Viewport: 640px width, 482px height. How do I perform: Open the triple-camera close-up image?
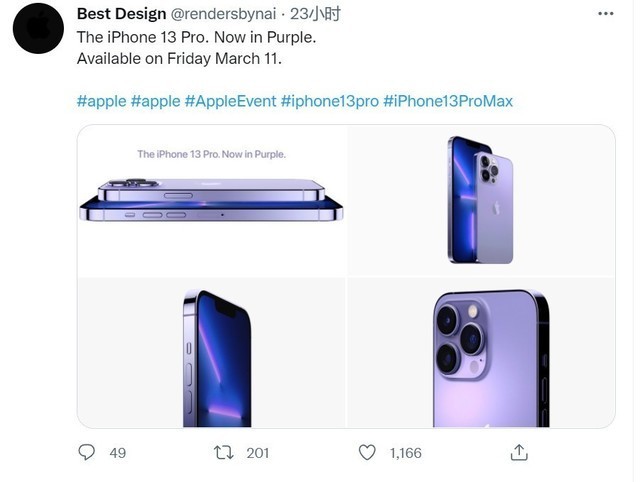481,353
